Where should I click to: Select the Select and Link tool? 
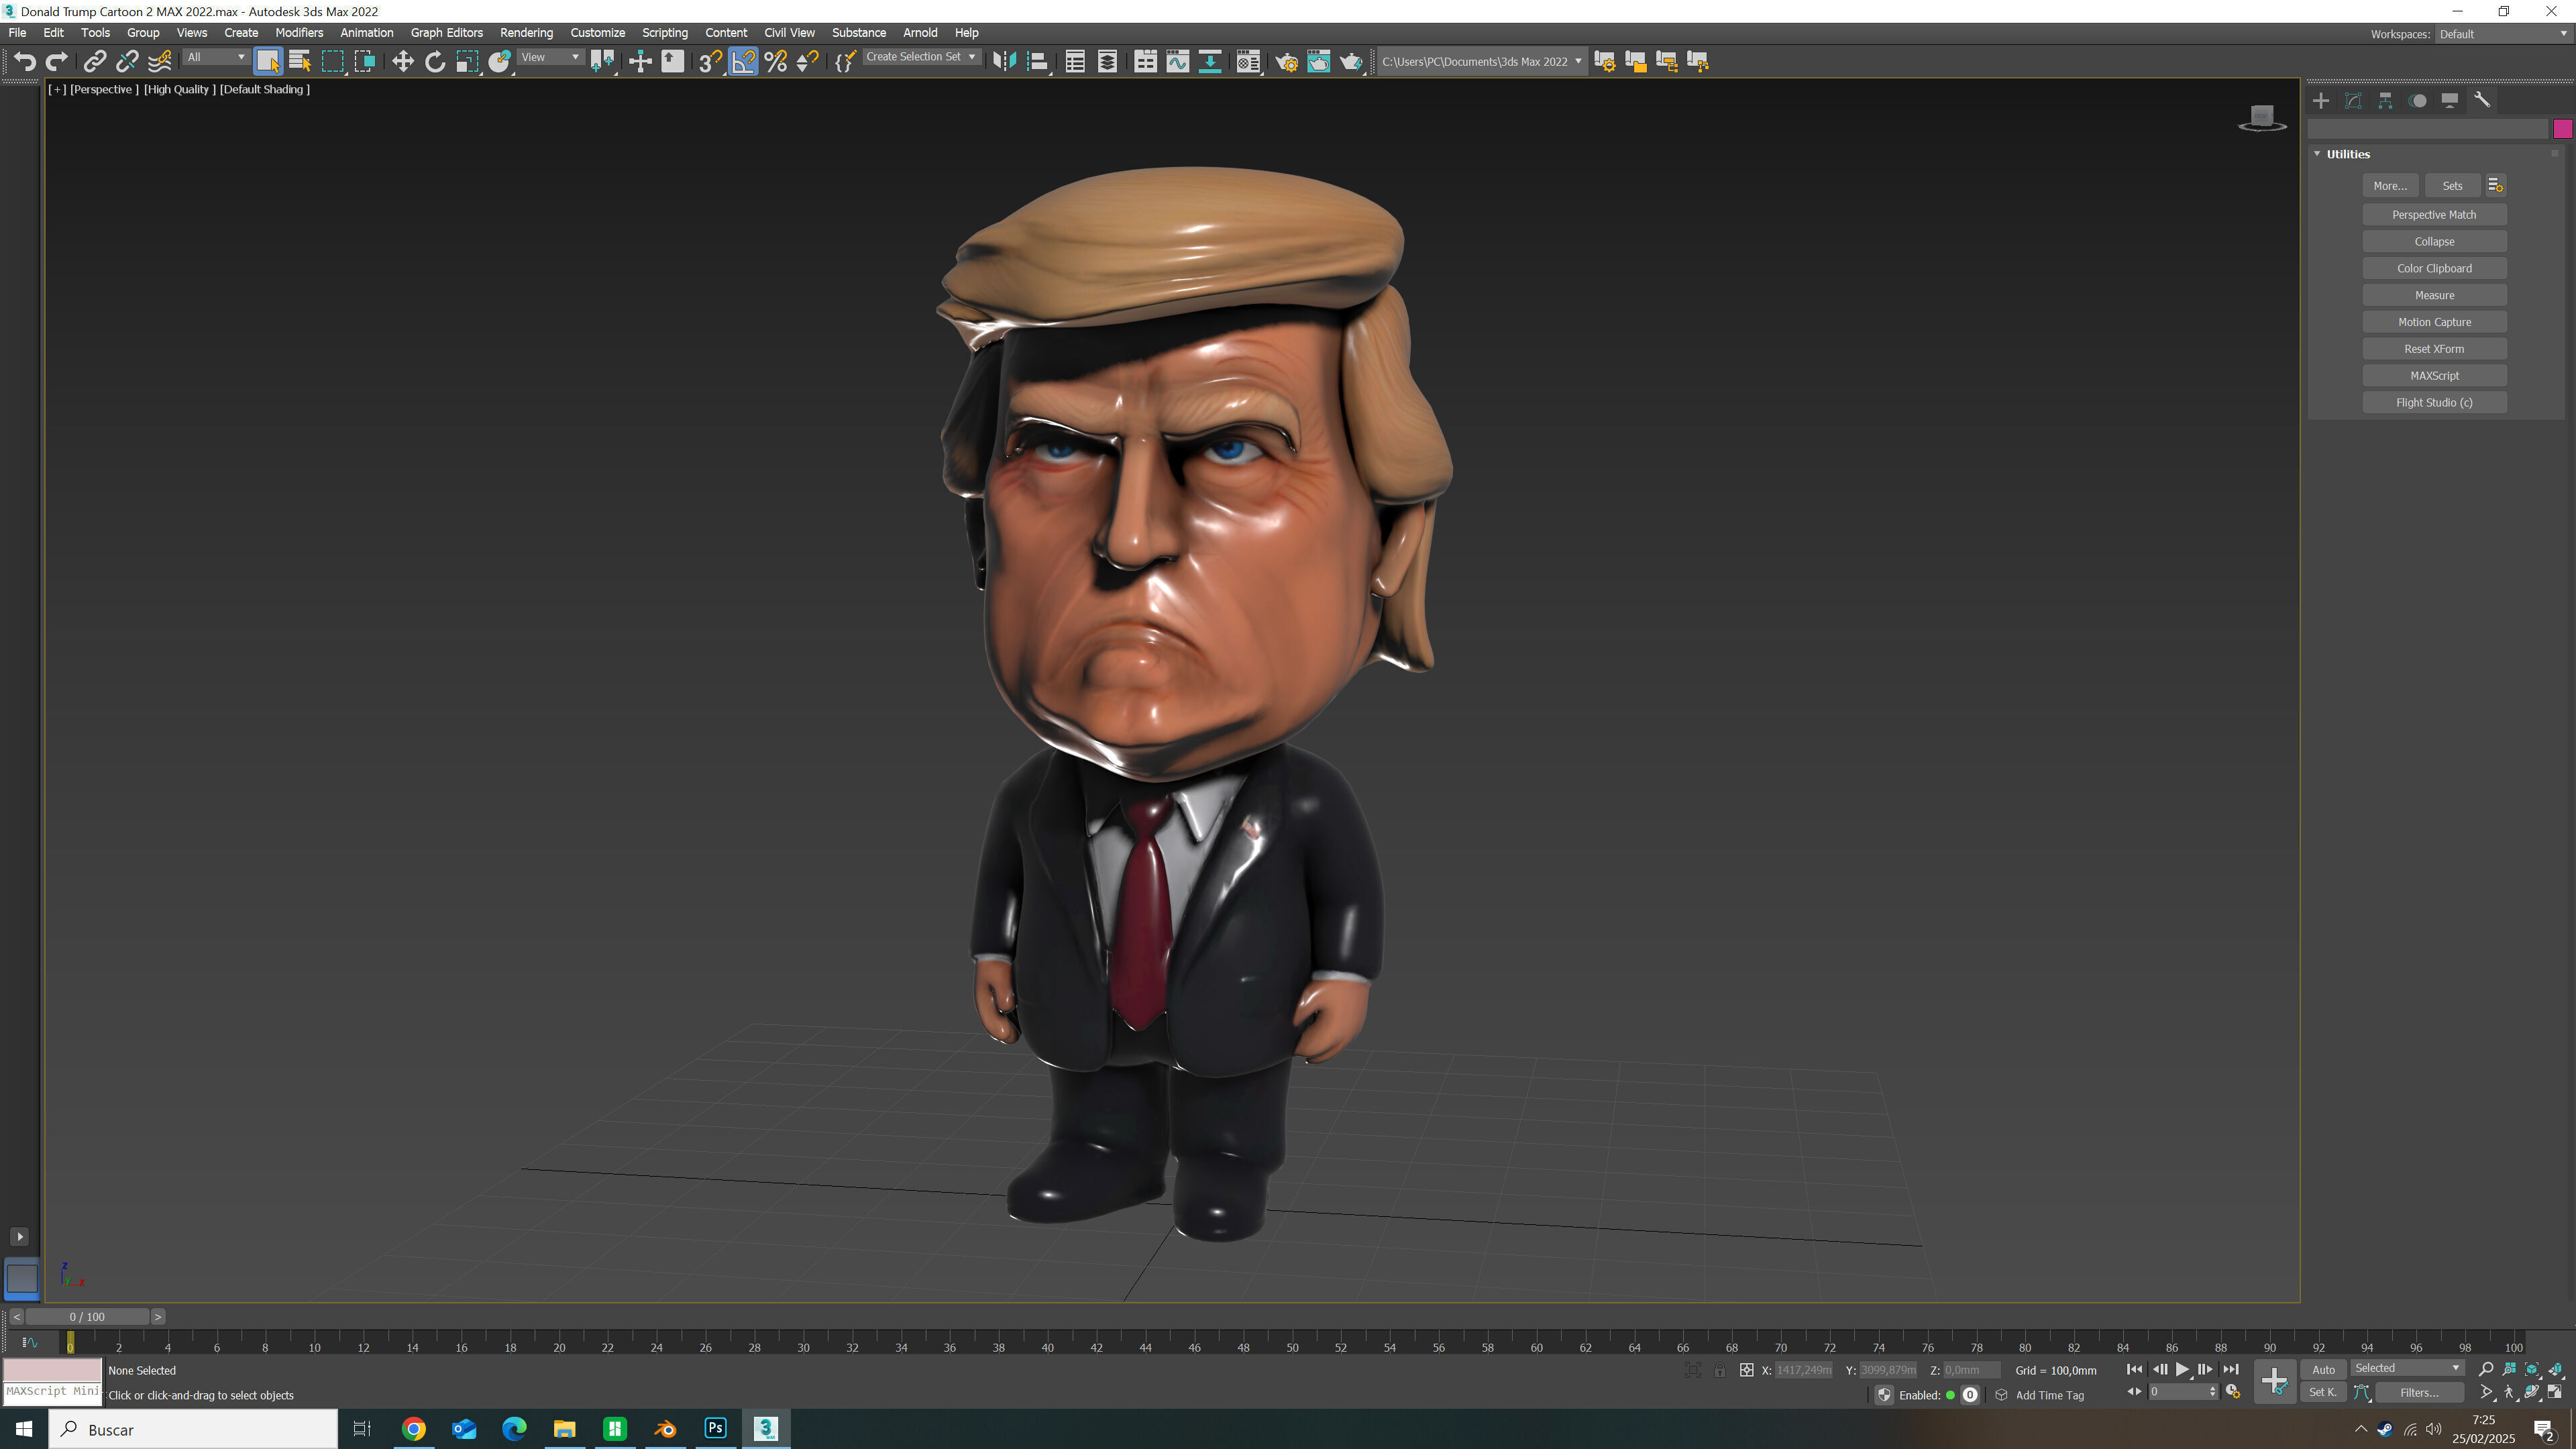click(94, 61)
